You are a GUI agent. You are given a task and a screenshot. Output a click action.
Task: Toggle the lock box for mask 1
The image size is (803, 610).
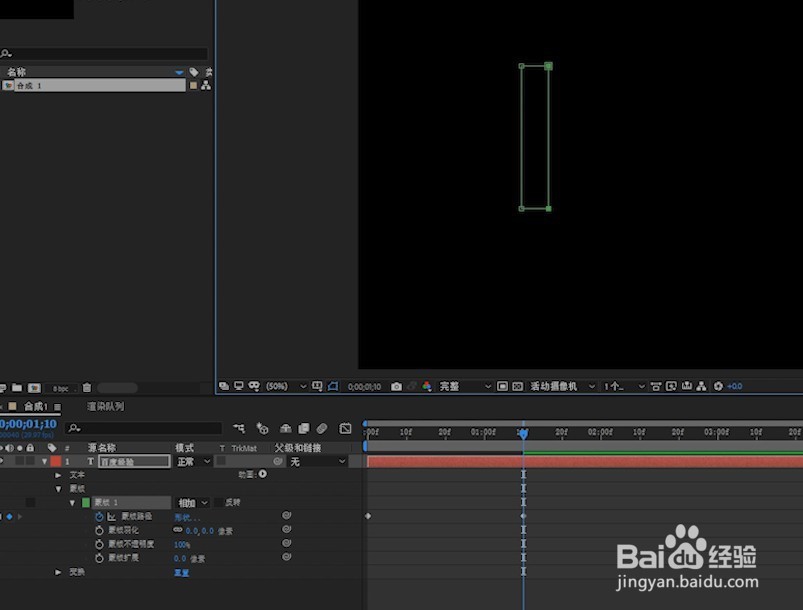click(31, 502)
